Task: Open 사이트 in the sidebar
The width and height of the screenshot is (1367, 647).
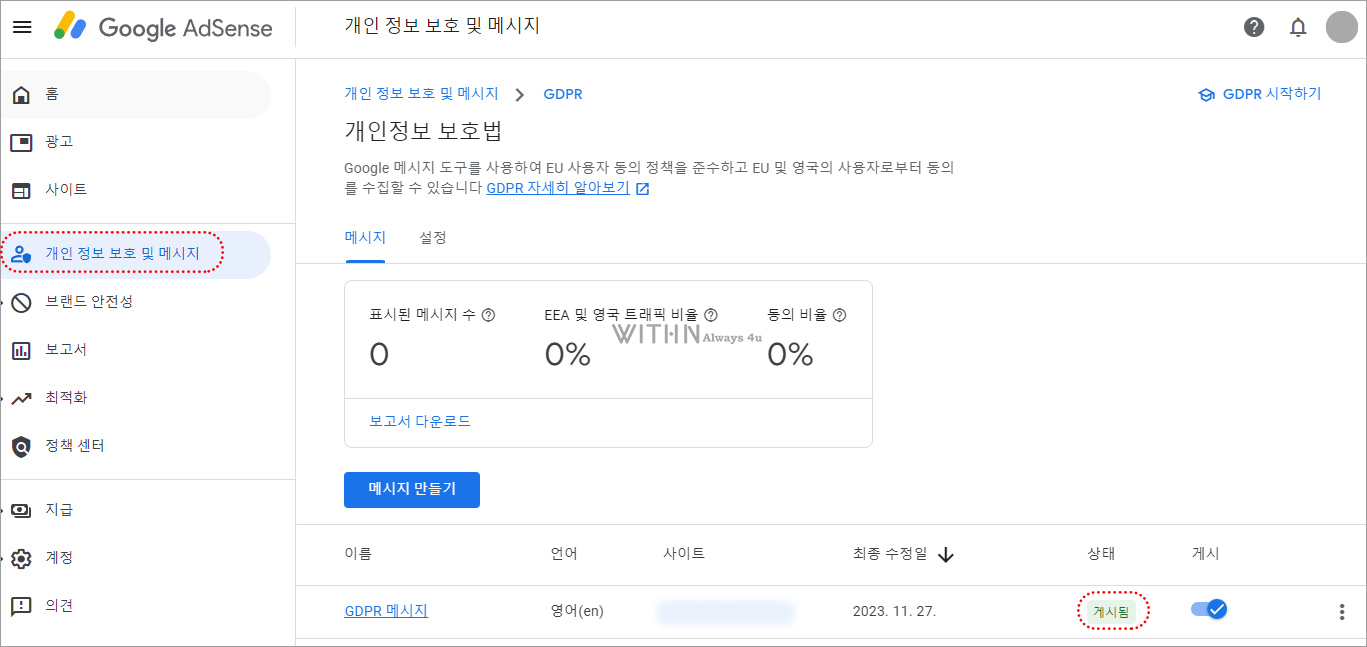Action: (135, 190)
